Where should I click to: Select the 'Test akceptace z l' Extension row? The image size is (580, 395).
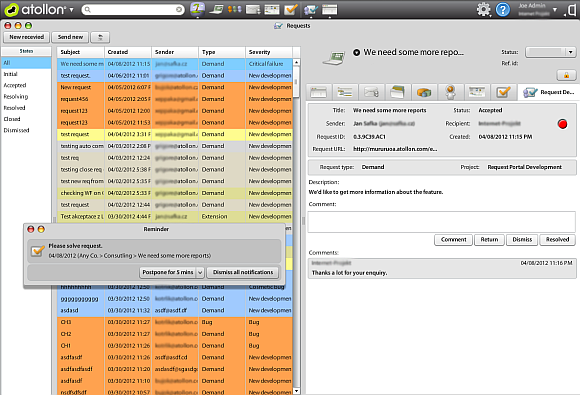pyautogui.click(x=175, y=216)
